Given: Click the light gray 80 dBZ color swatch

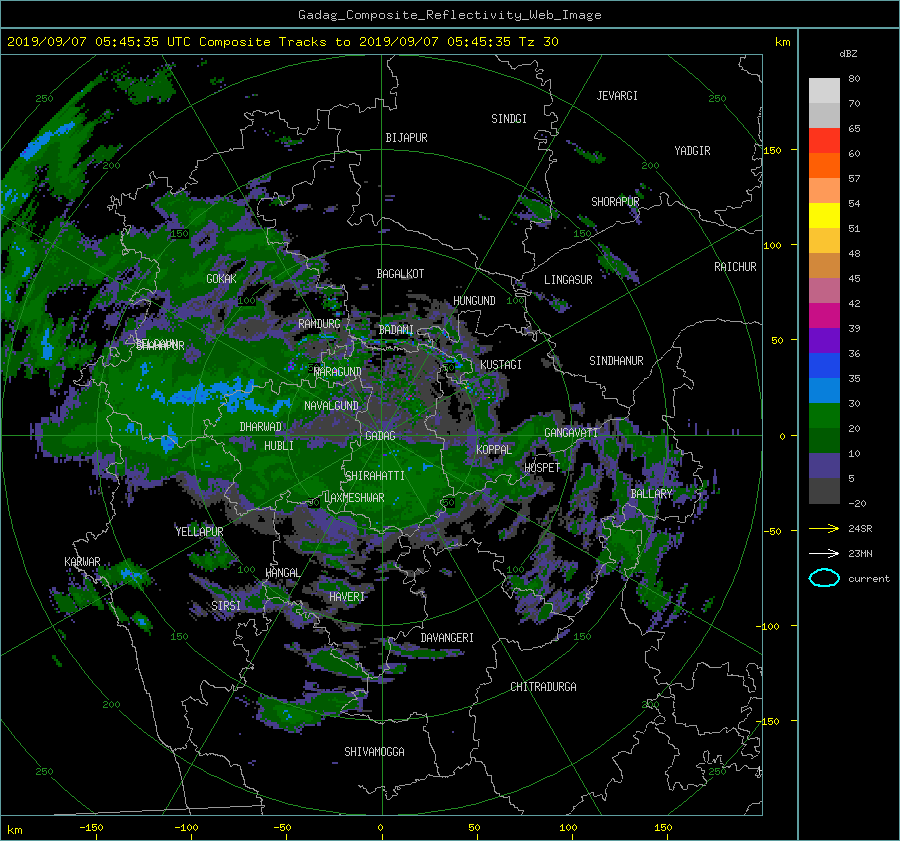Looking at the screenshot, I should click(x=824, y=90).
